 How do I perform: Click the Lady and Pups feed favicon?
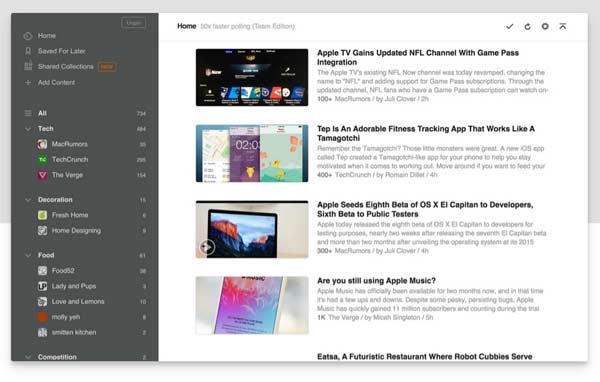[42, 286]
